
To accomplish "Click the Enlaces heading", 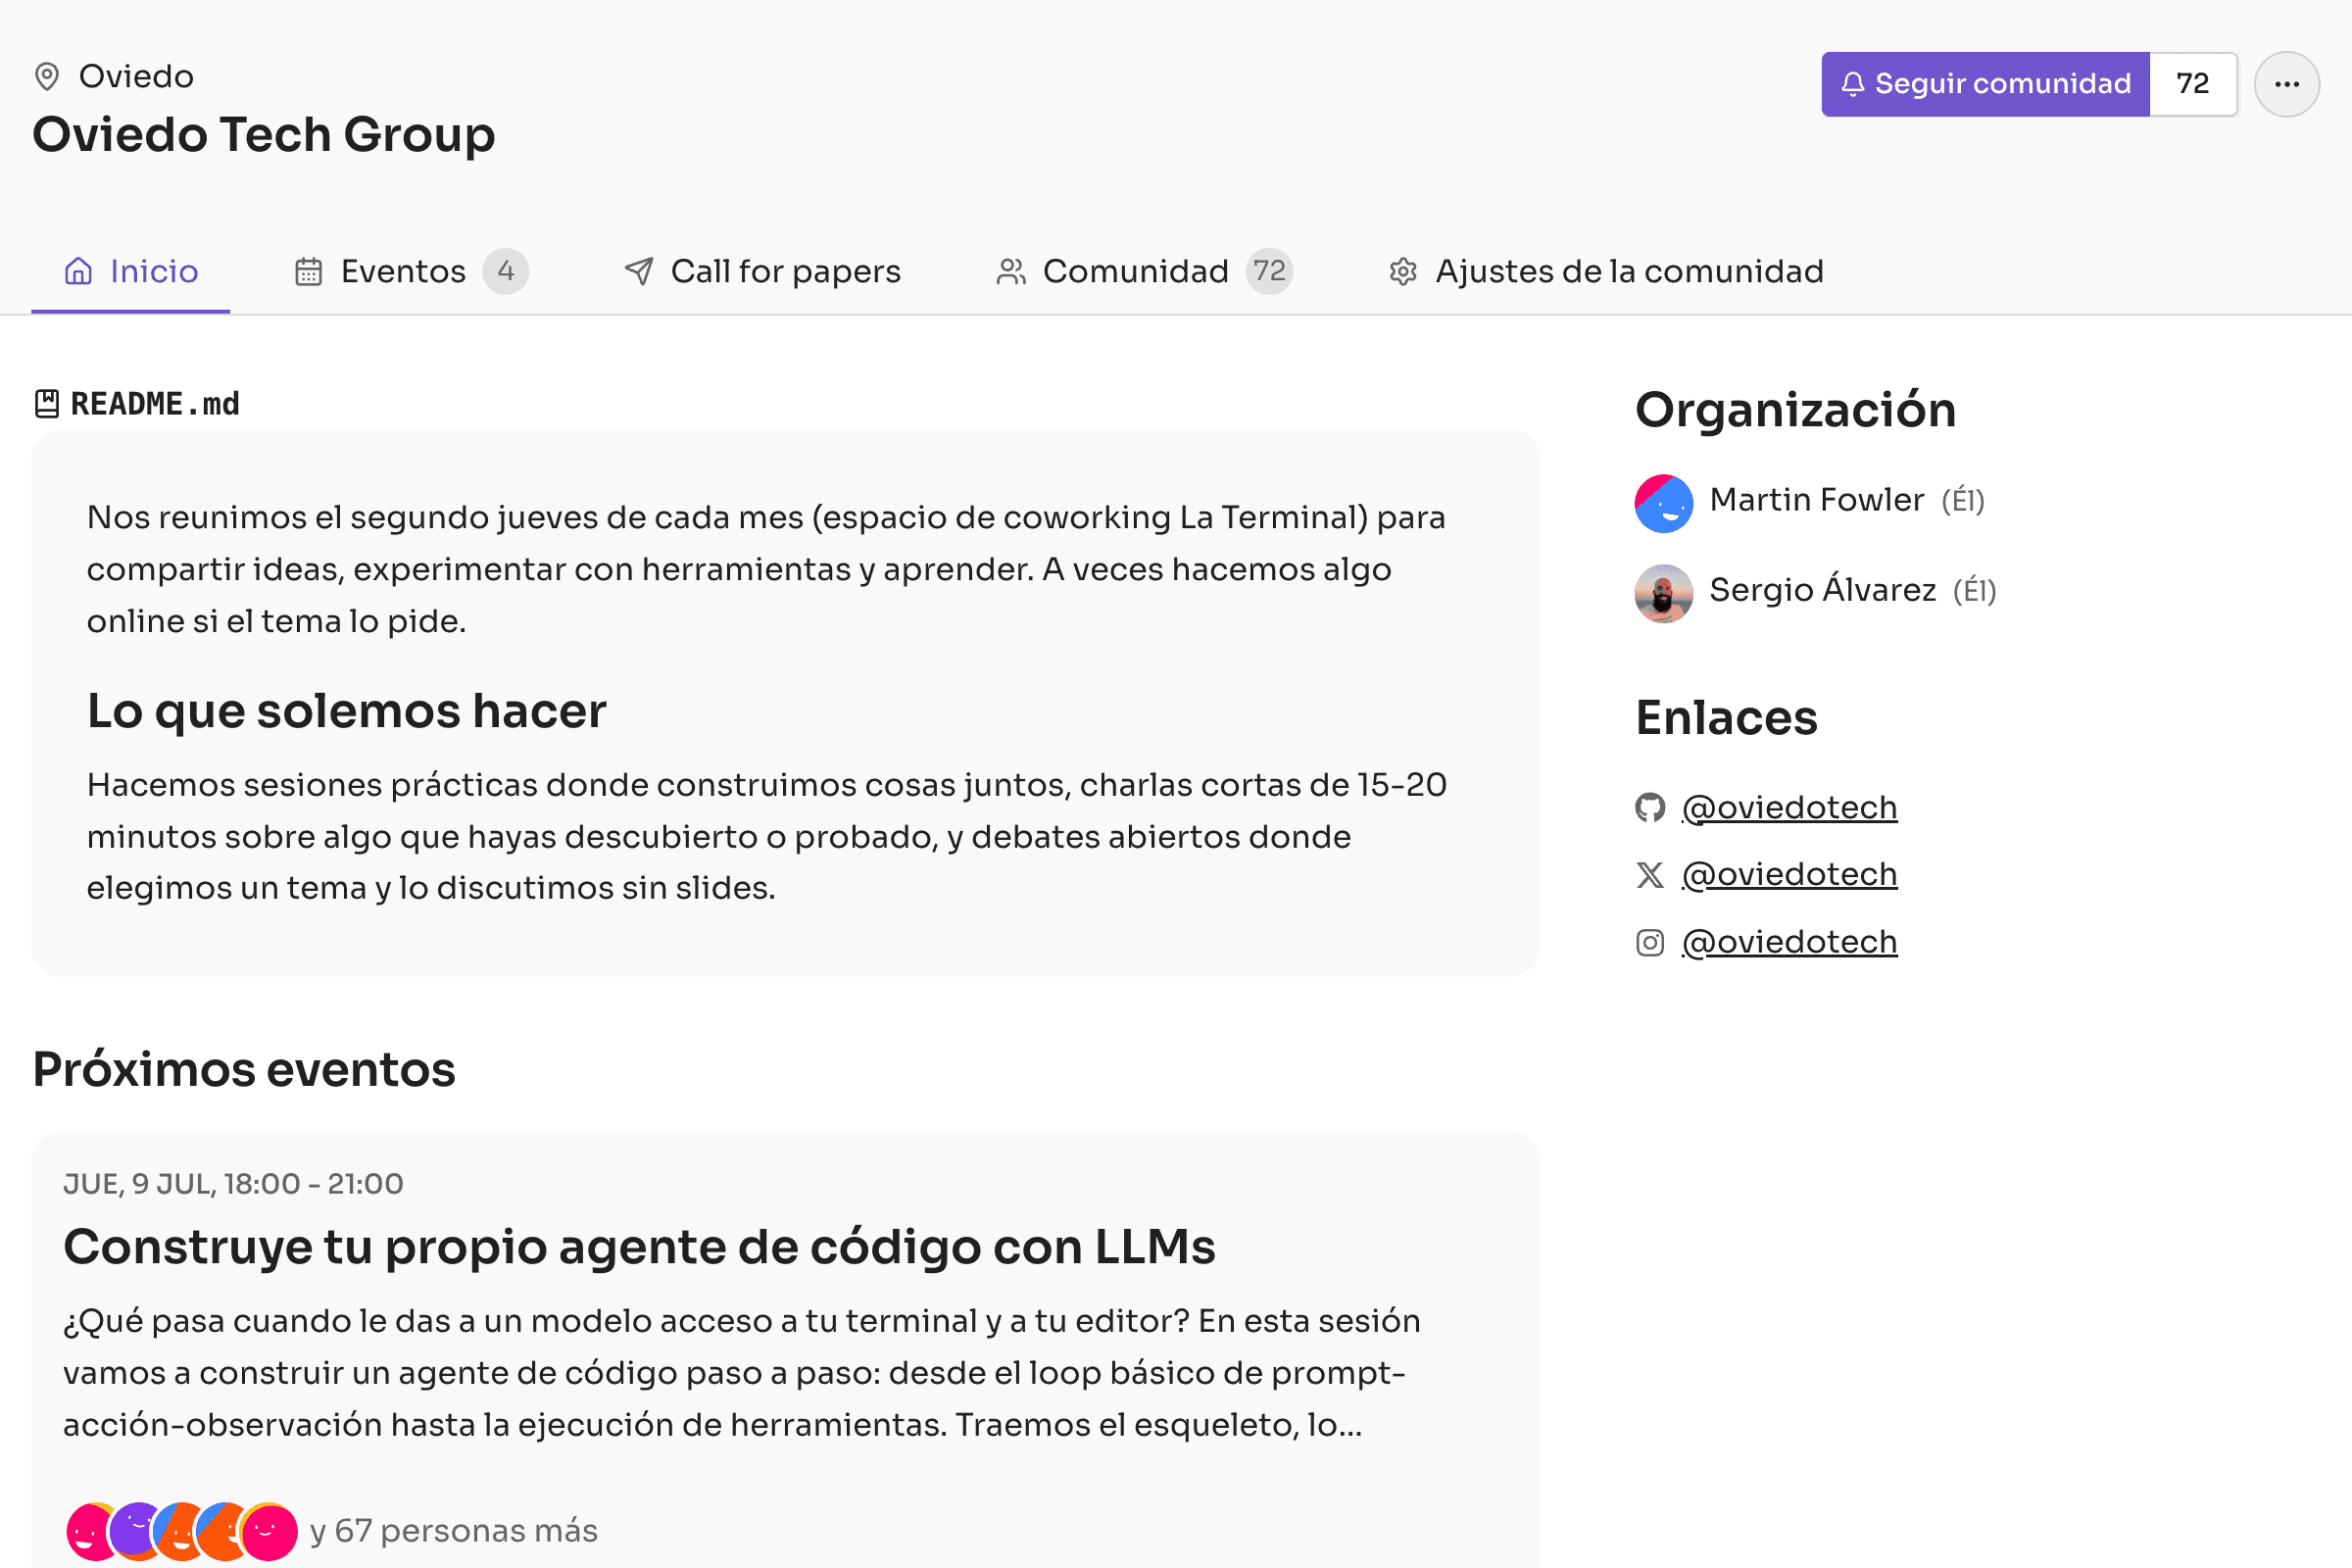I will point(1726,718).
